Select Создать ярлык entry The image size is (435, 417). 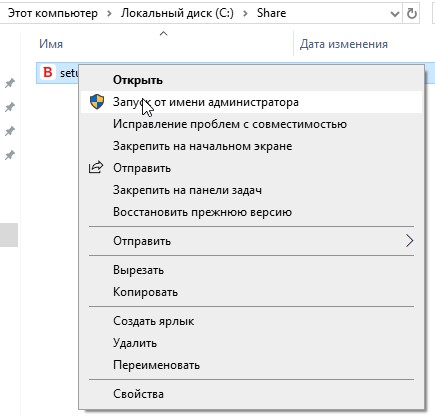coord(251,321)
